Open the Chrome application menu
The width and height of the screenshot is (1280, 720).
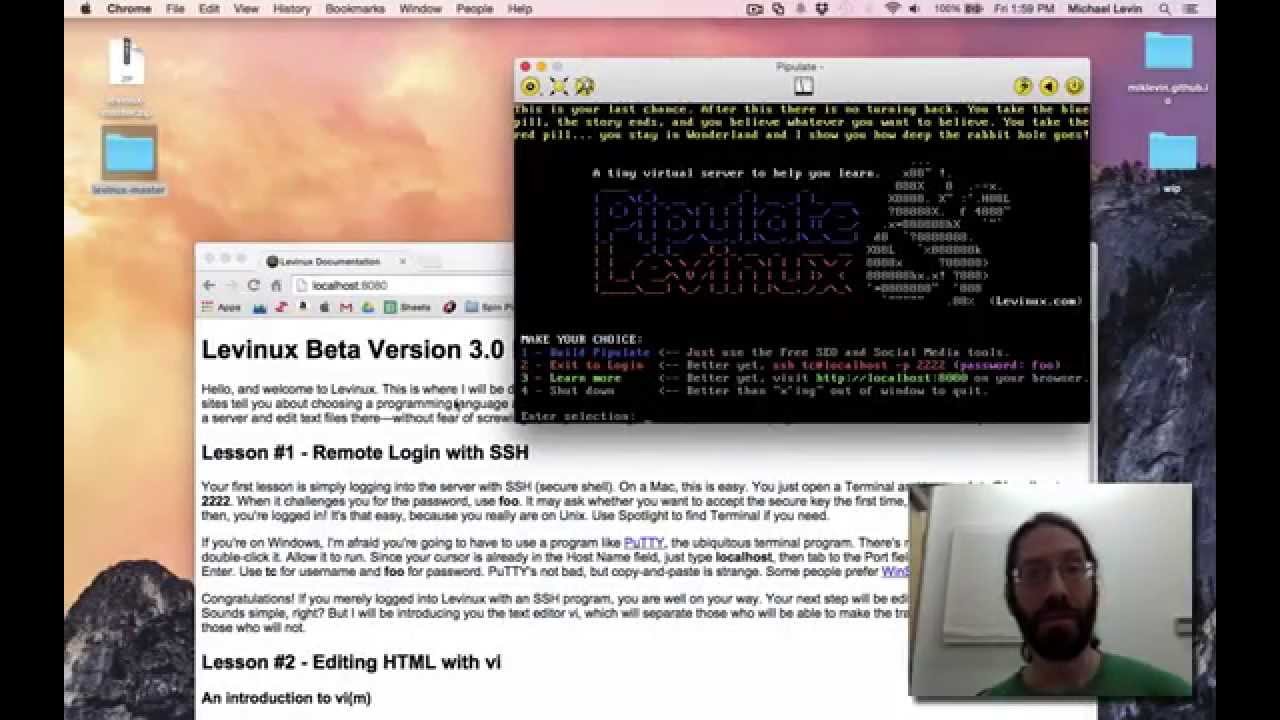[129, 8]
